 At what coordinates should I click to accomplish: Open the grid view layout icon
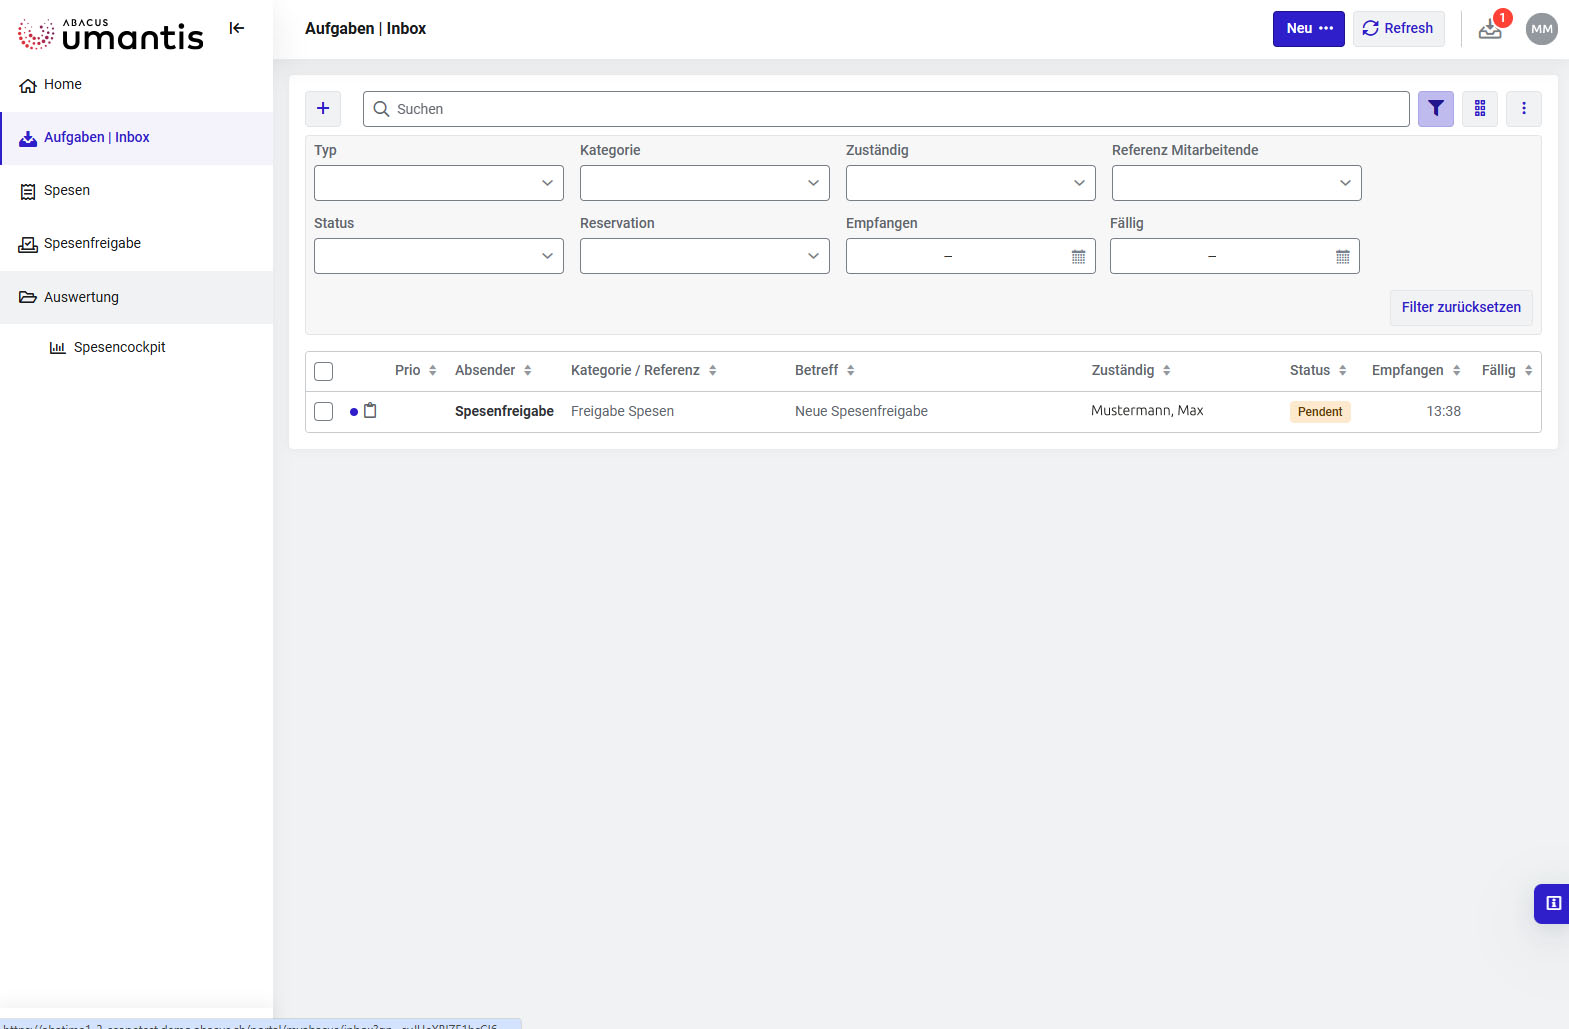click(1479, 109)
